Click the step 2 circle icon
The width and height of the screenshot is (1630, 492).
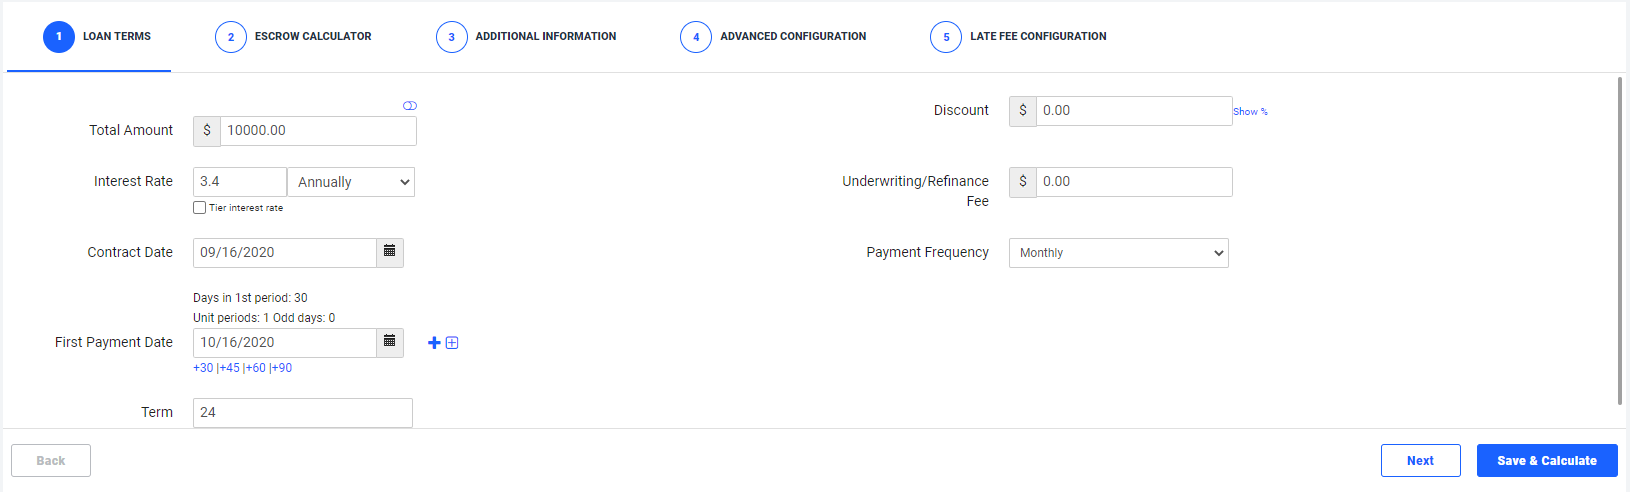click(231, 37)
